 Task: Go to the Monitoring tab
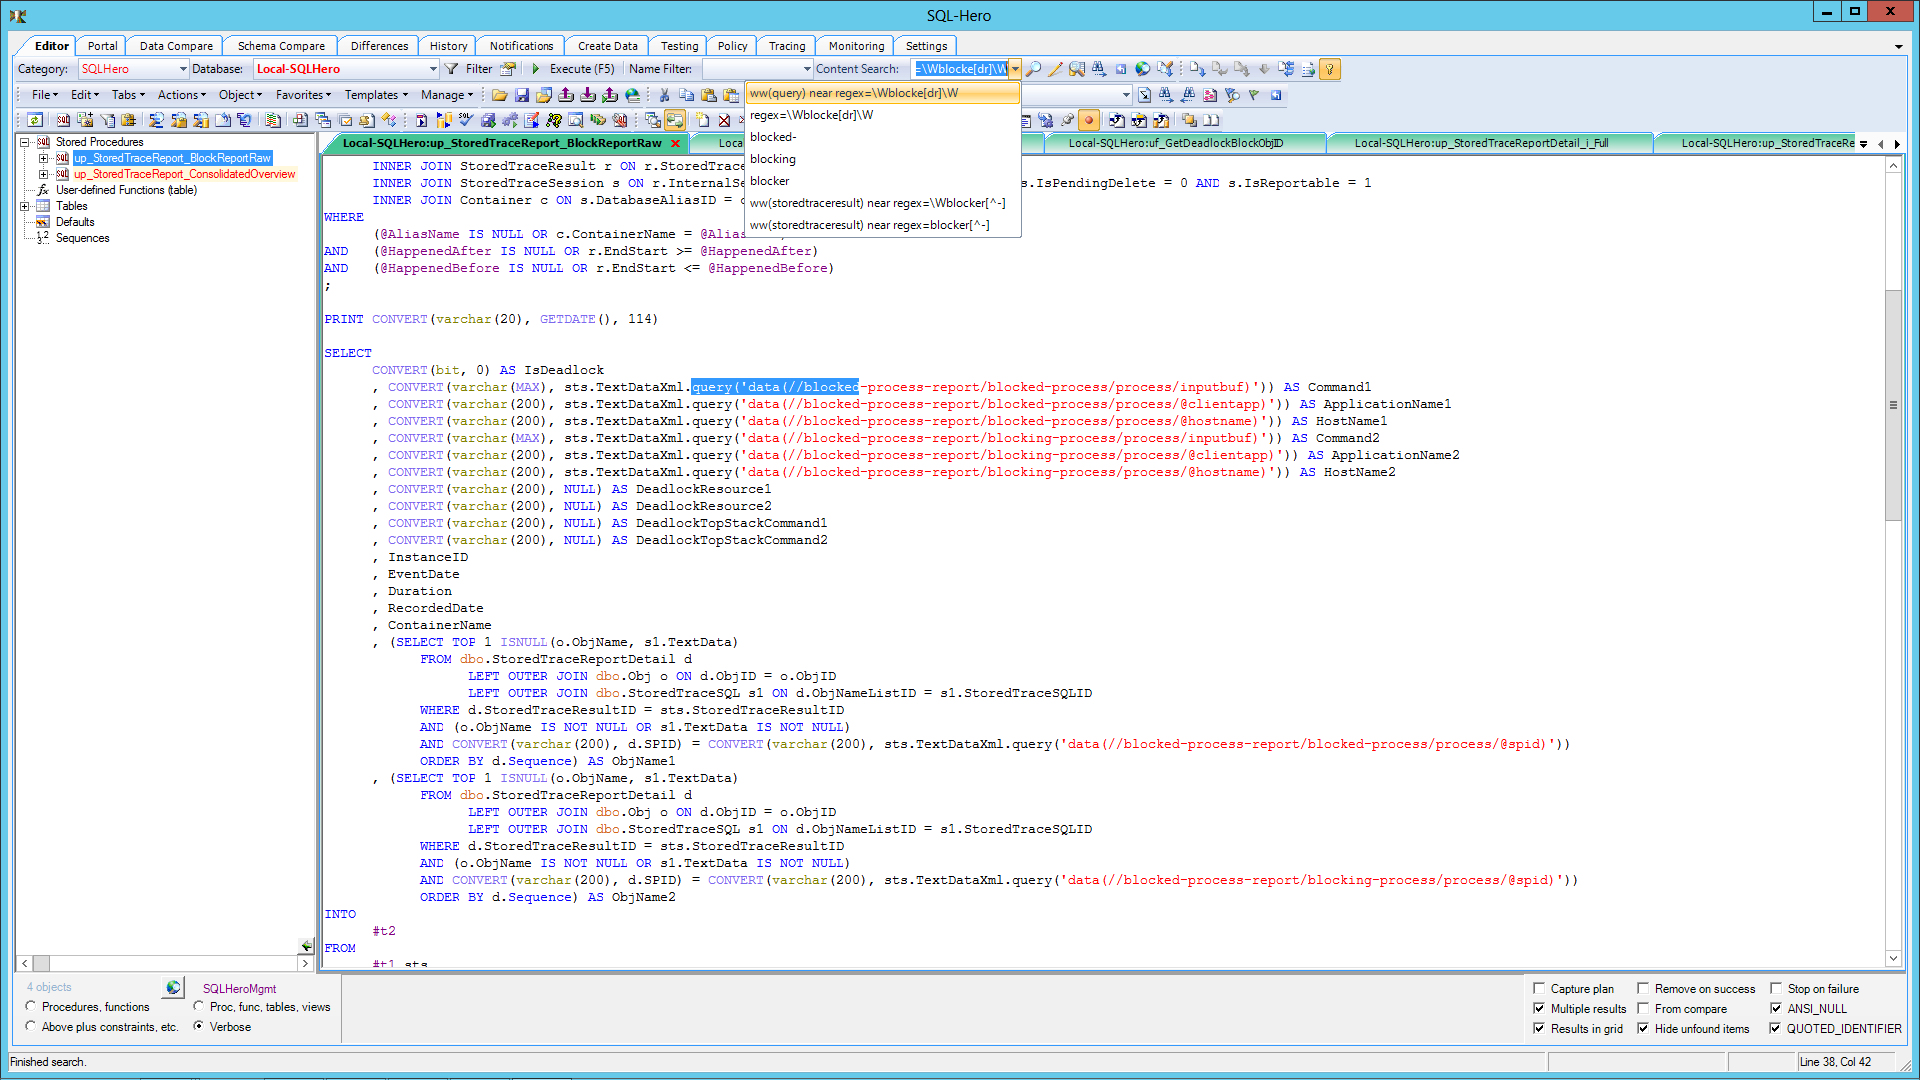point(856,46)
